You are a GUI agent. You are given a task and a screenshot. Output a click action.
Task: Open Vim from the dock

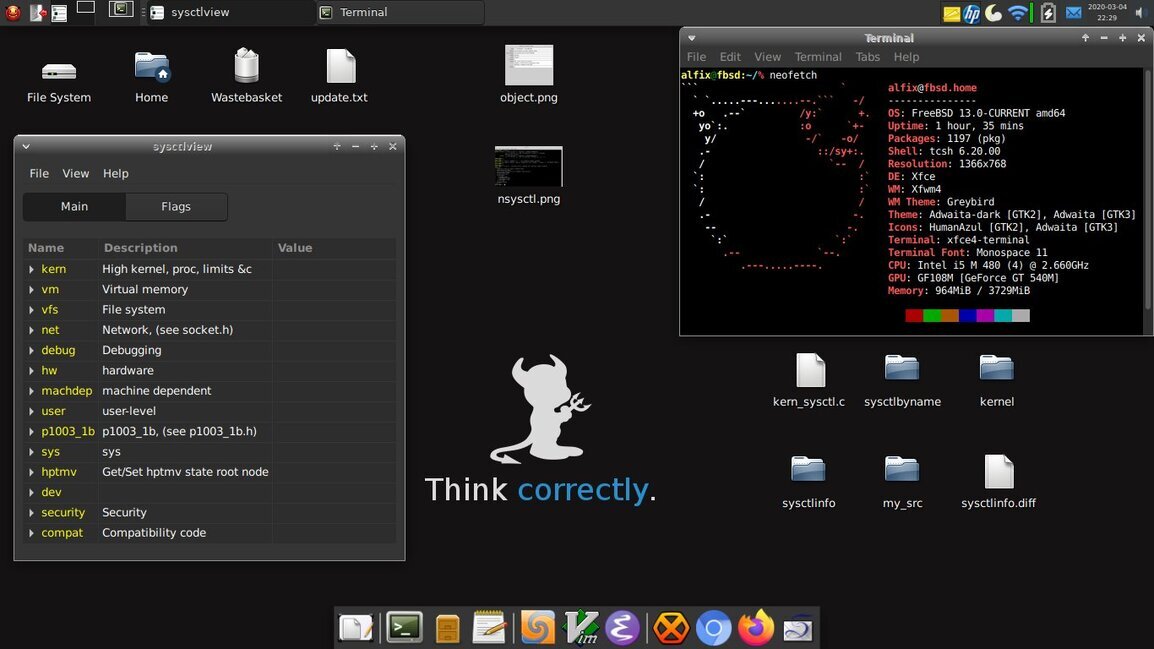pyautogui.click(x=581, y=628)
